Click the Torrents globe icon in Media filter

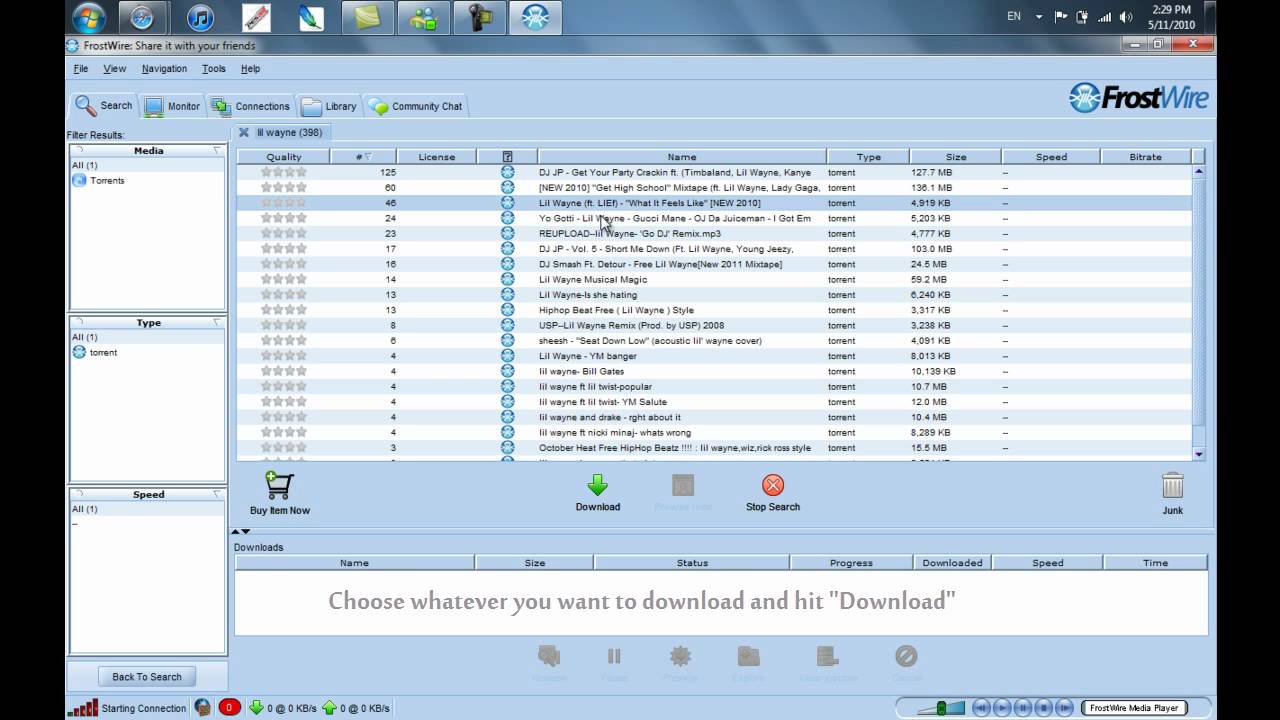click(x=80, y=180)
